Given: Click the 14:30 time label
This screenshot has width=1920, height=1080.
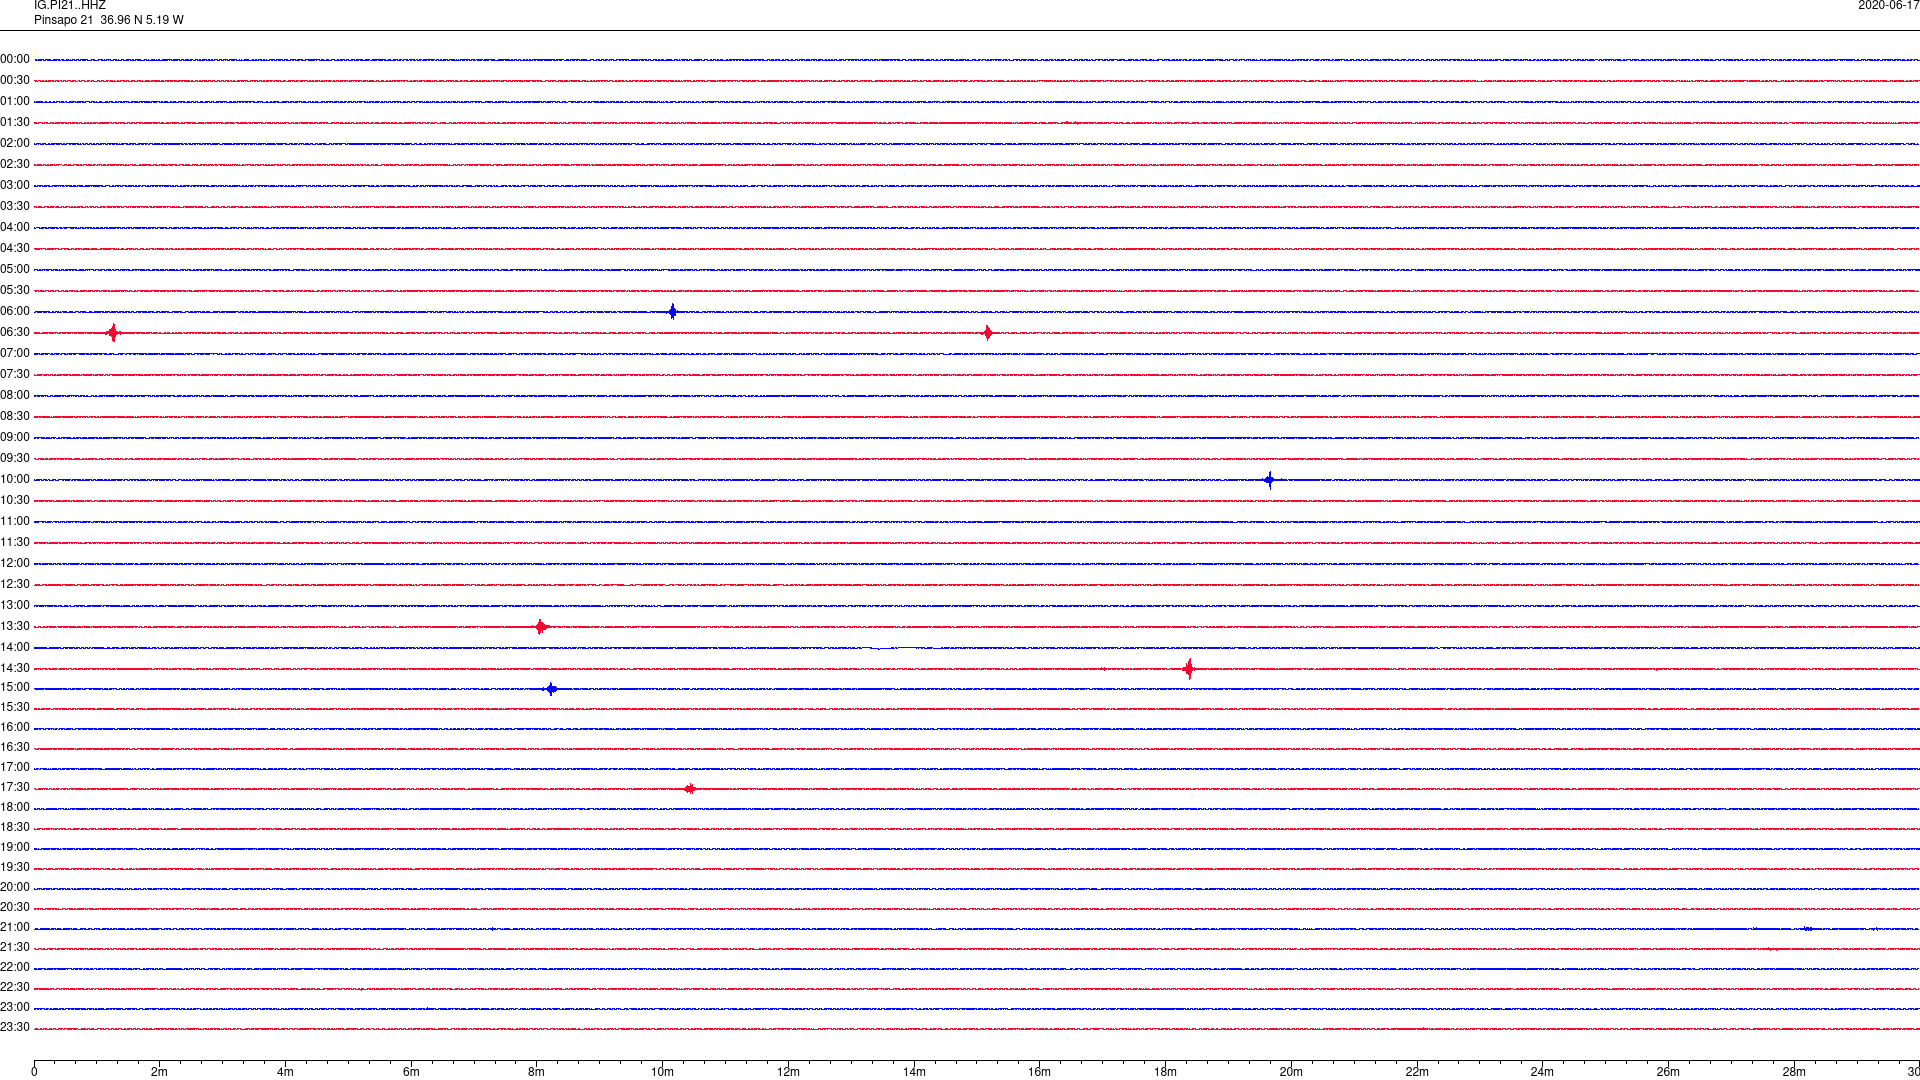Looking at the screenshot, I should click(15, 668).
